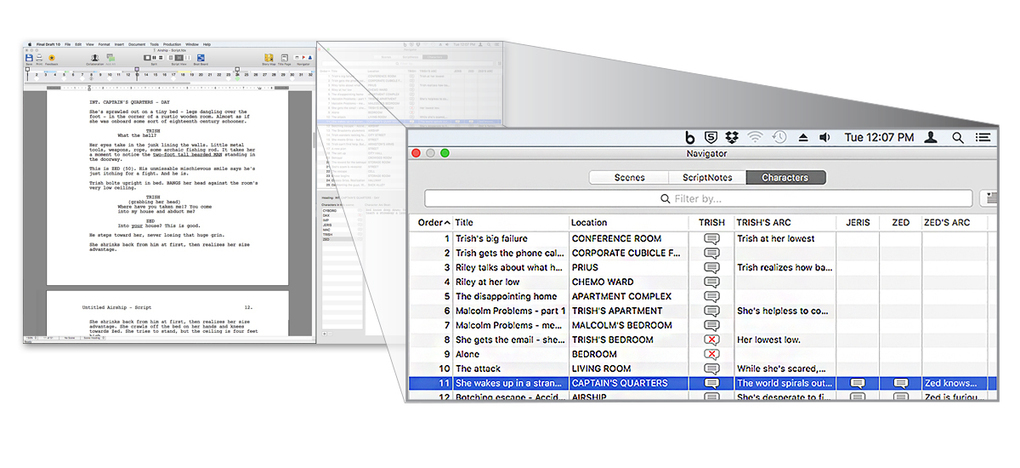Screen dimensions: 1020x468
Task: Click the Print icon in Final Draft toolbar
Action: [39, 58]
